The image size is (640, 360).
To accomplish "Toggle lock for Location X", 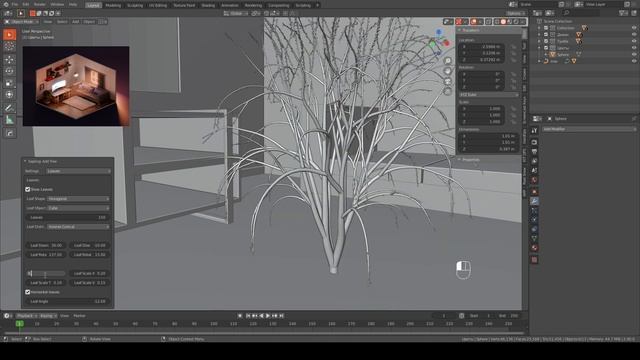I will pyautogui.click(x=513, y=47).
